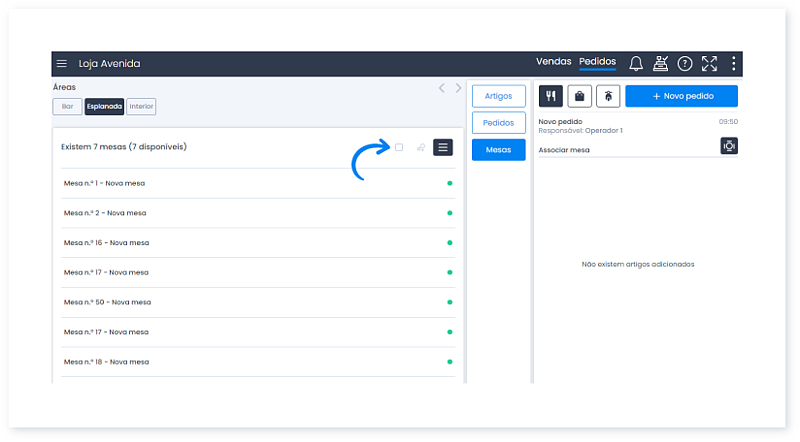Switch to the Vendas tab
Image resolution: width=800 pixels, height=442 pixels.
(553, 63)
